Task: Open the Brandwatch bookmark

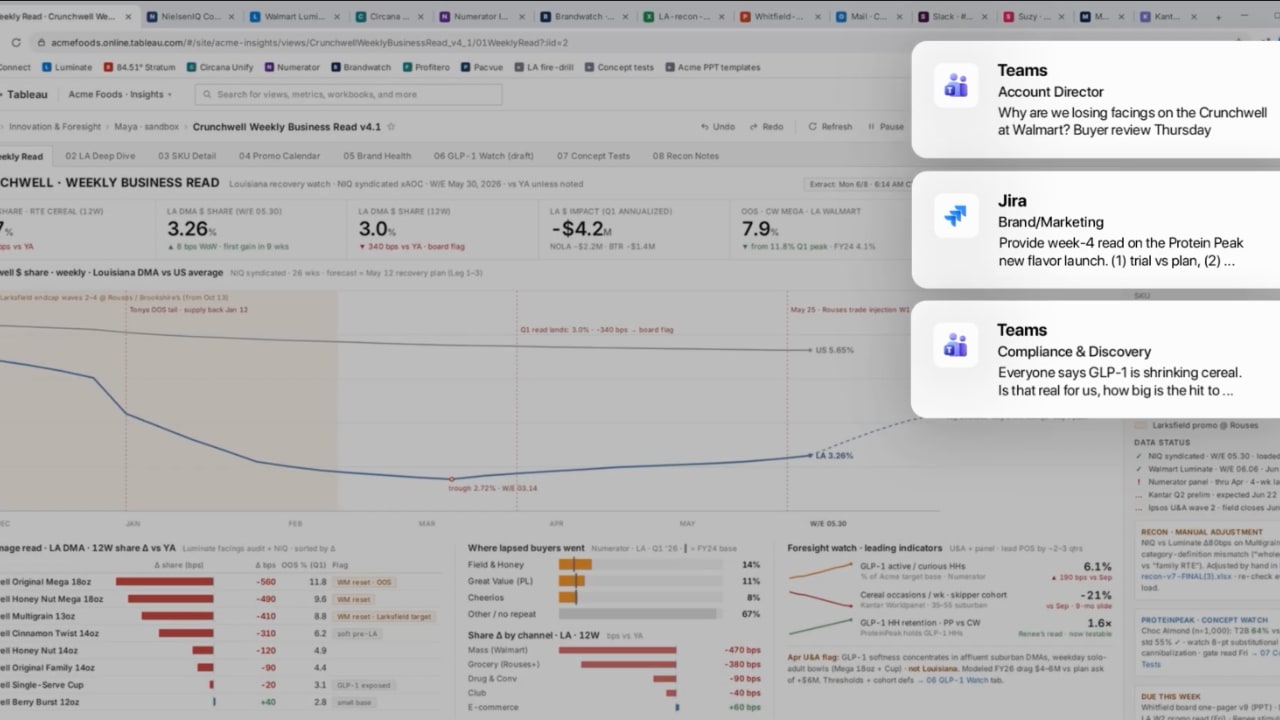Action: pyautogui.click(x=361, y=67)
